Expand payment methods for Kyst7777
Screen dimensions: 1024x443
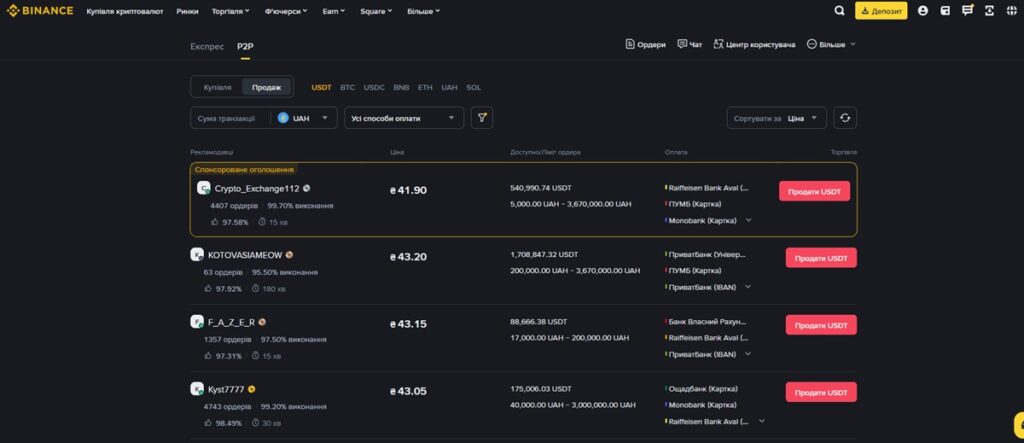(x=761, y=421)
